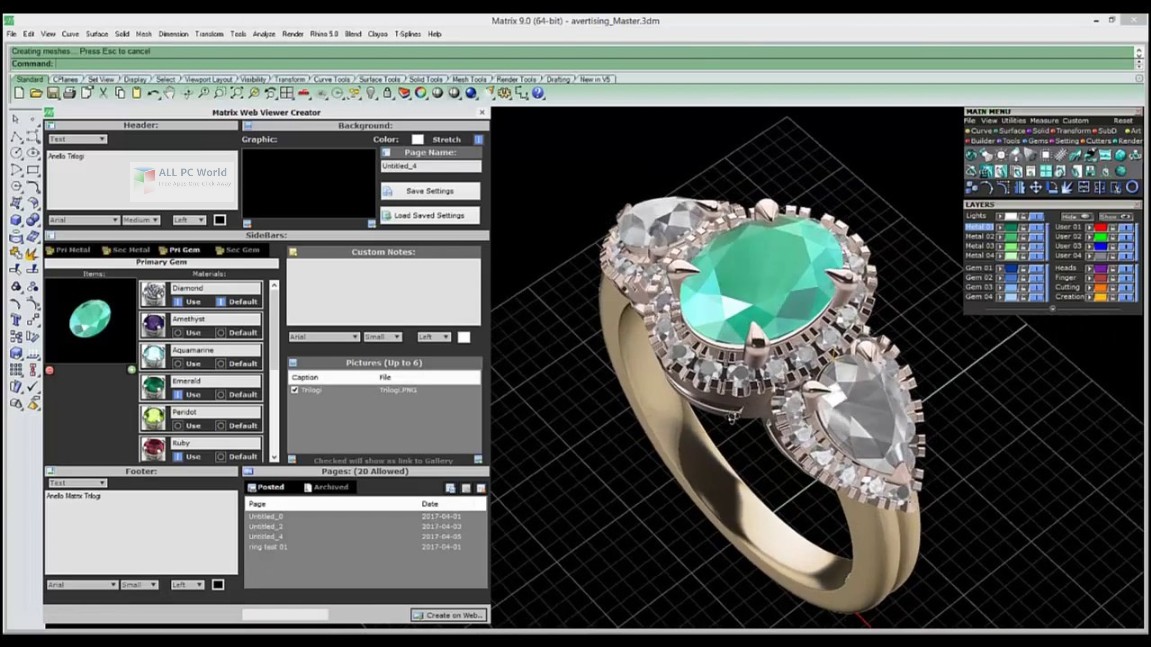Click the Create on Web button
The width and height of the screenshot is (1151, 647).
pos(448,615)
